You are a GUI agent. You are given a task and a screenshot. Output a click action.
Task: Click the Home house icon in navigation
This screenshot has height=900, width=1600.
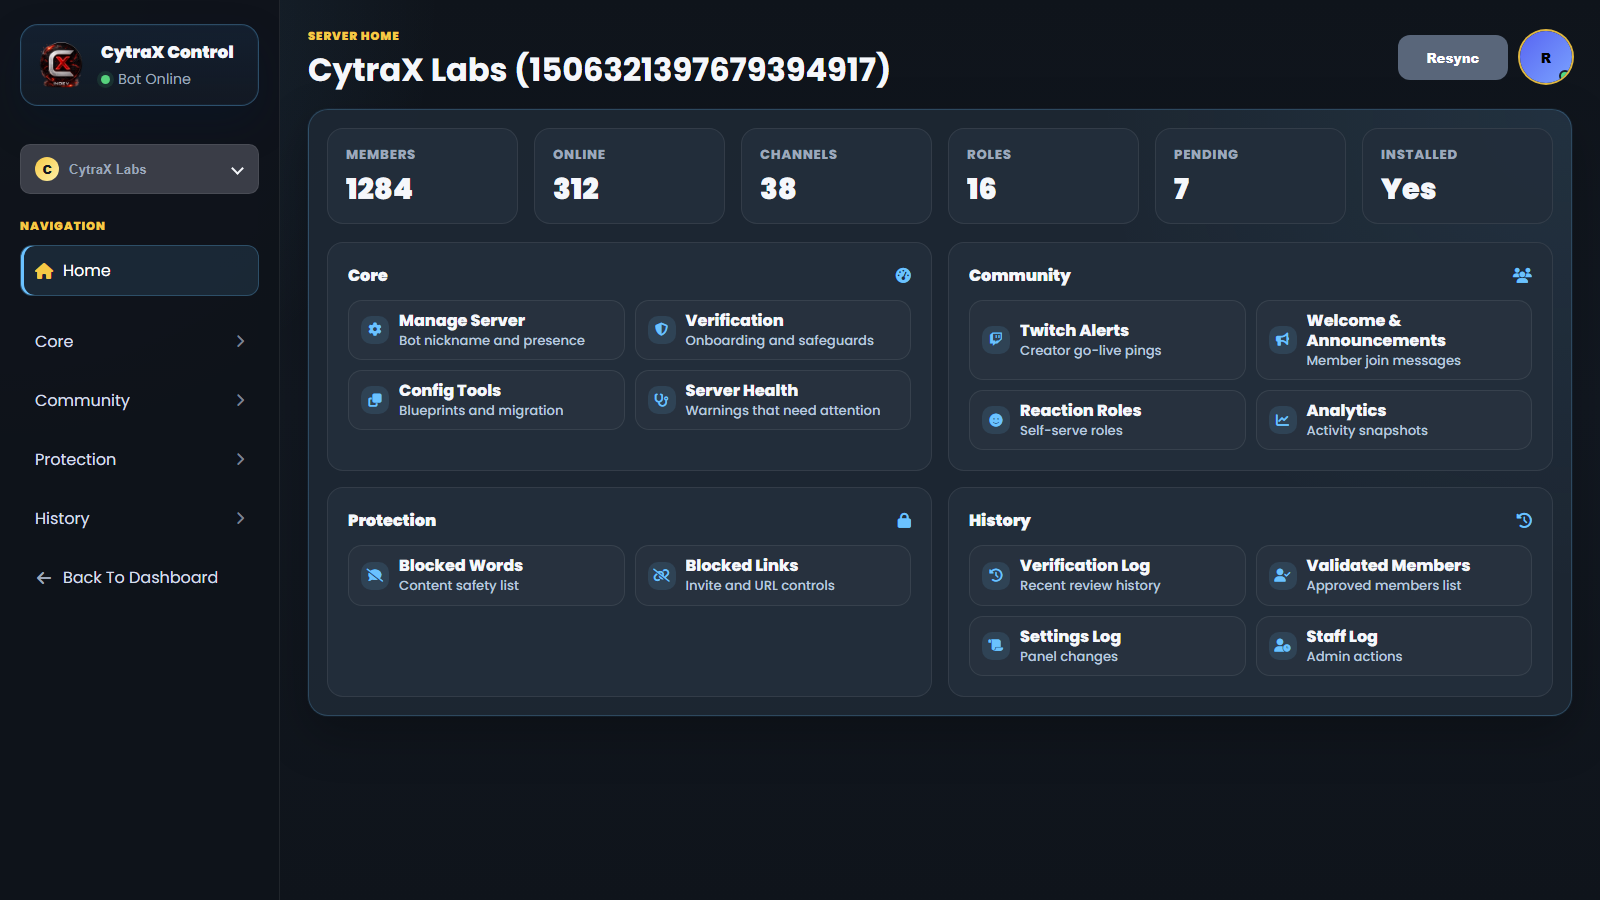click(44, 271)
